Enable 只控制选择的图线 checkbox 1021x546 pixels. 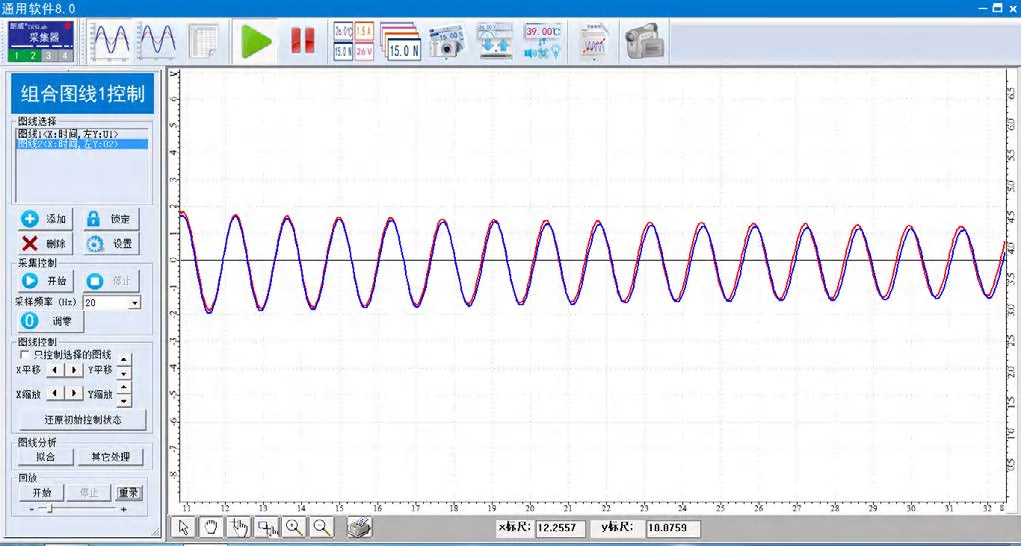25,355
